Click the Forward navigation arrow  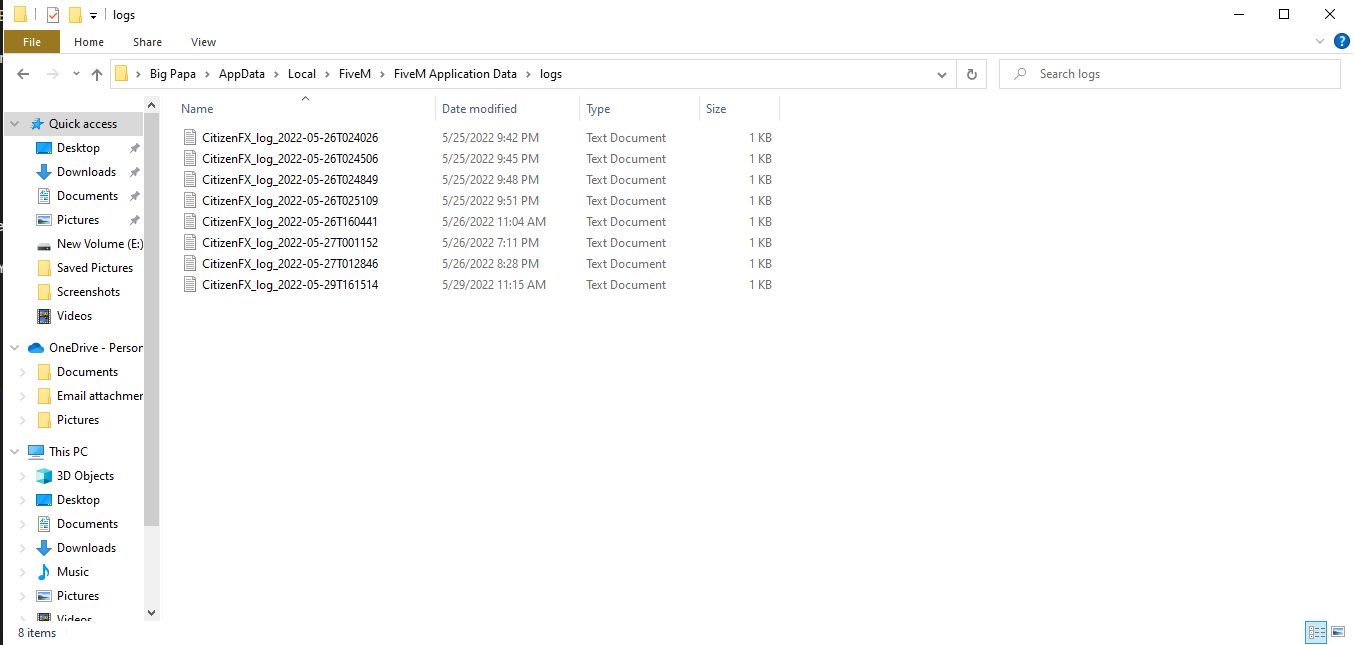point(52,74)
